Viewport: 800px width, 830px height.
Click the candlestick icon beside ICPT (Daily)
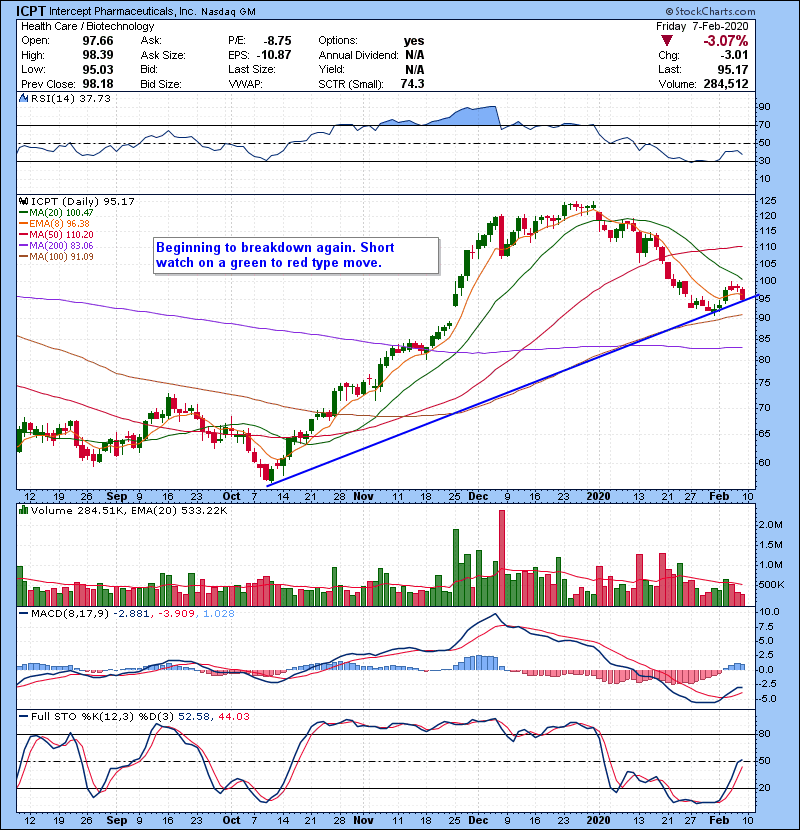point(23,201)
